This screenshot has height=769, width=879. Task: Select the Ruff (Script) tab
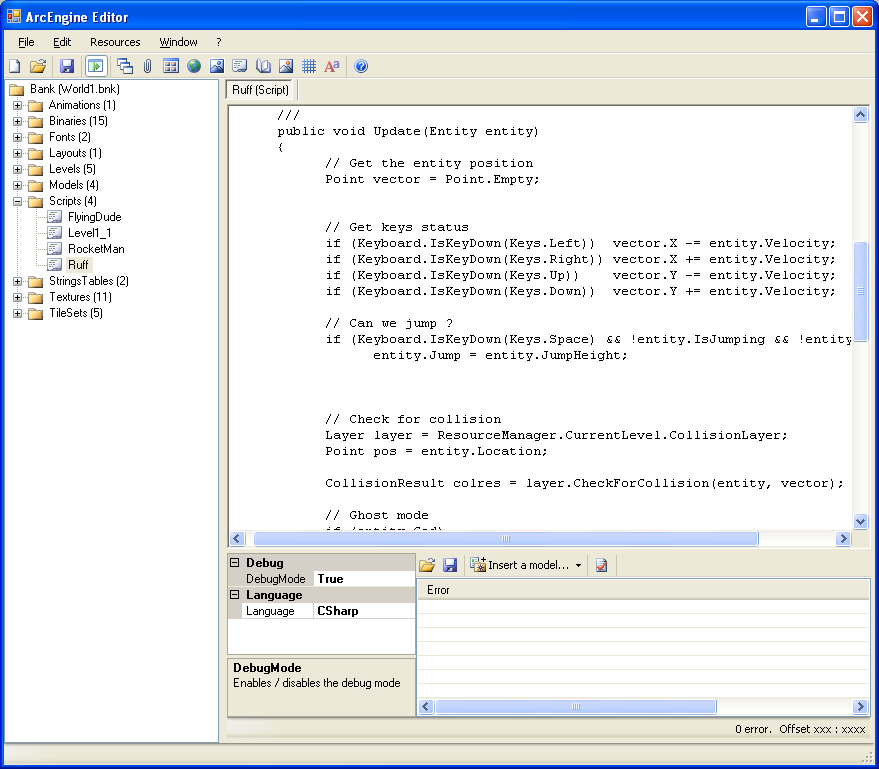(x=260, y=90)
